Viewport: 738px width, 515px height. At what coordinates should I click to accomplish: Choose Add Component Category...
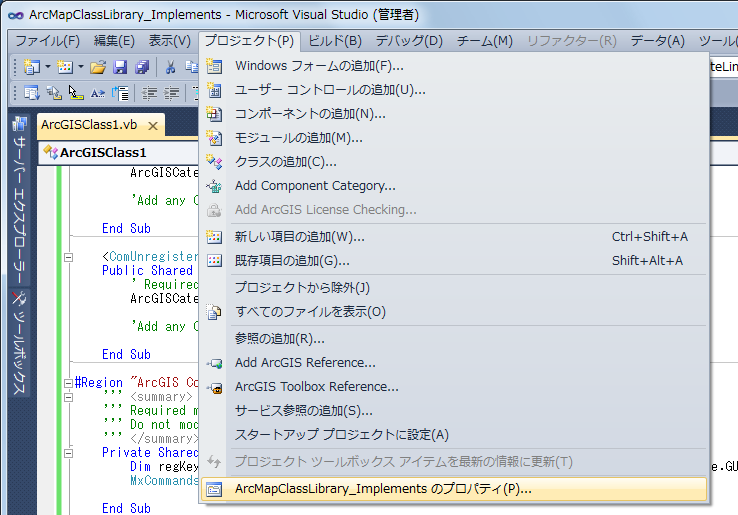click(454, 186)
